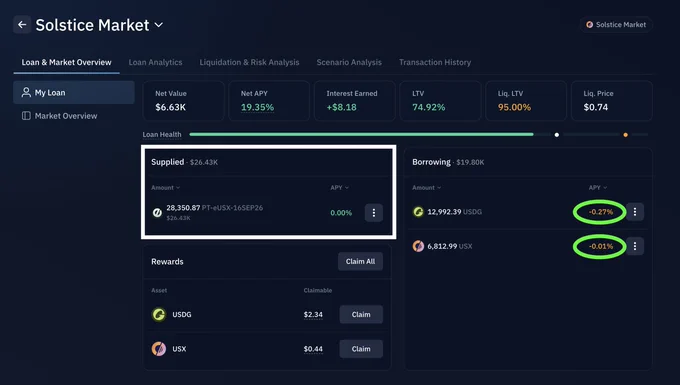The height and width of the screenshot is (385, 680).
Task: Click the Supplied $26.43K heading
Action: [184, 162]
